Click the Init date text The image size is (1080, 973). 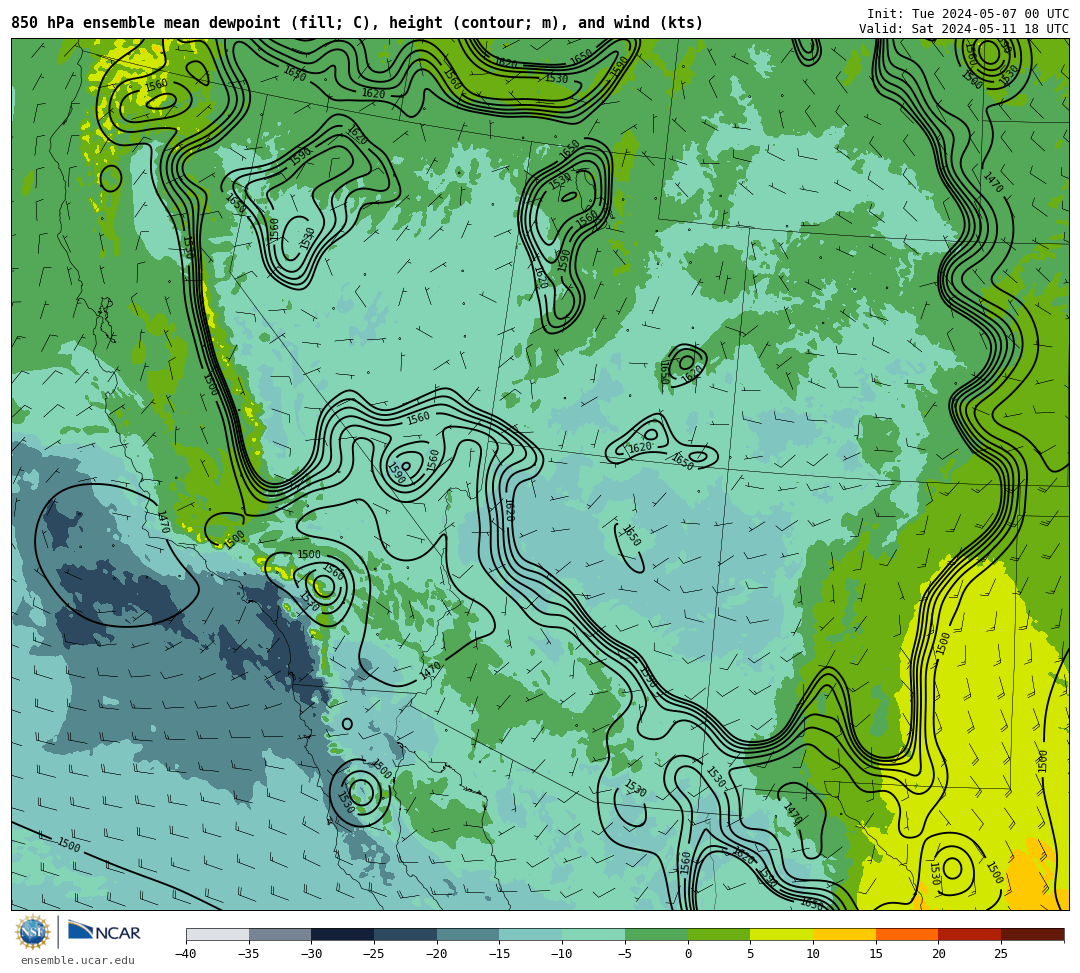968,14
